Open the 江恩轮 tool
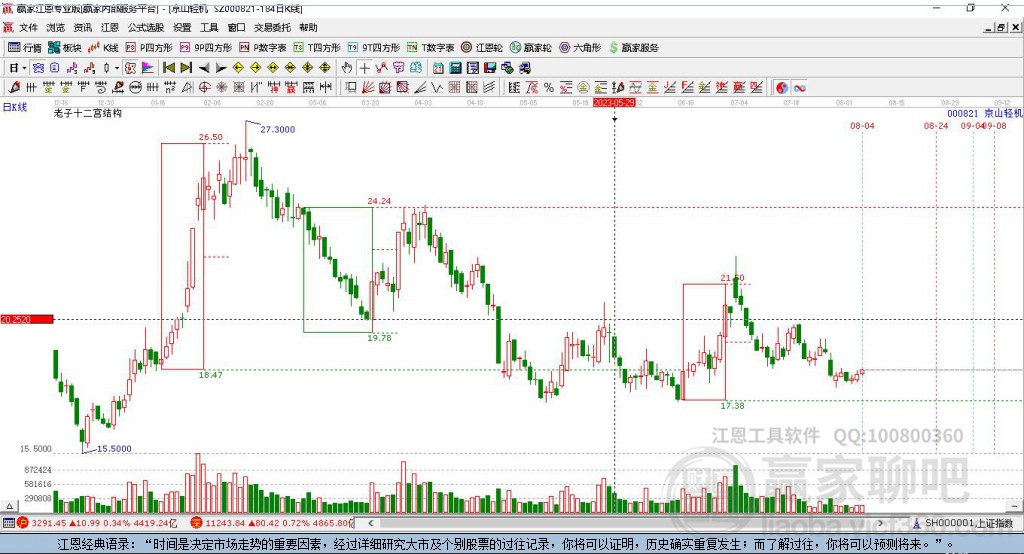Image resolution: width=1024 pixels, height=554 pixels. point(482,48)
